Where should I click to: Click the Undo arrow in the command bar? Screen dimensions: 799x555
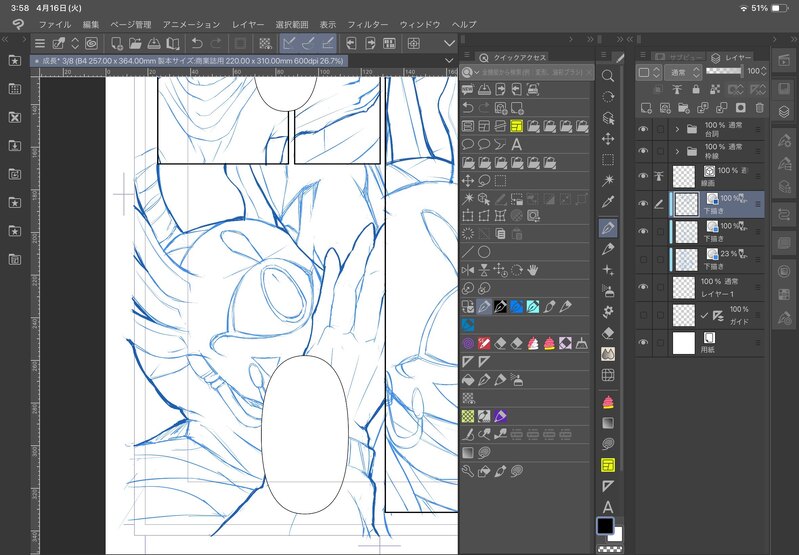(196, 43)
